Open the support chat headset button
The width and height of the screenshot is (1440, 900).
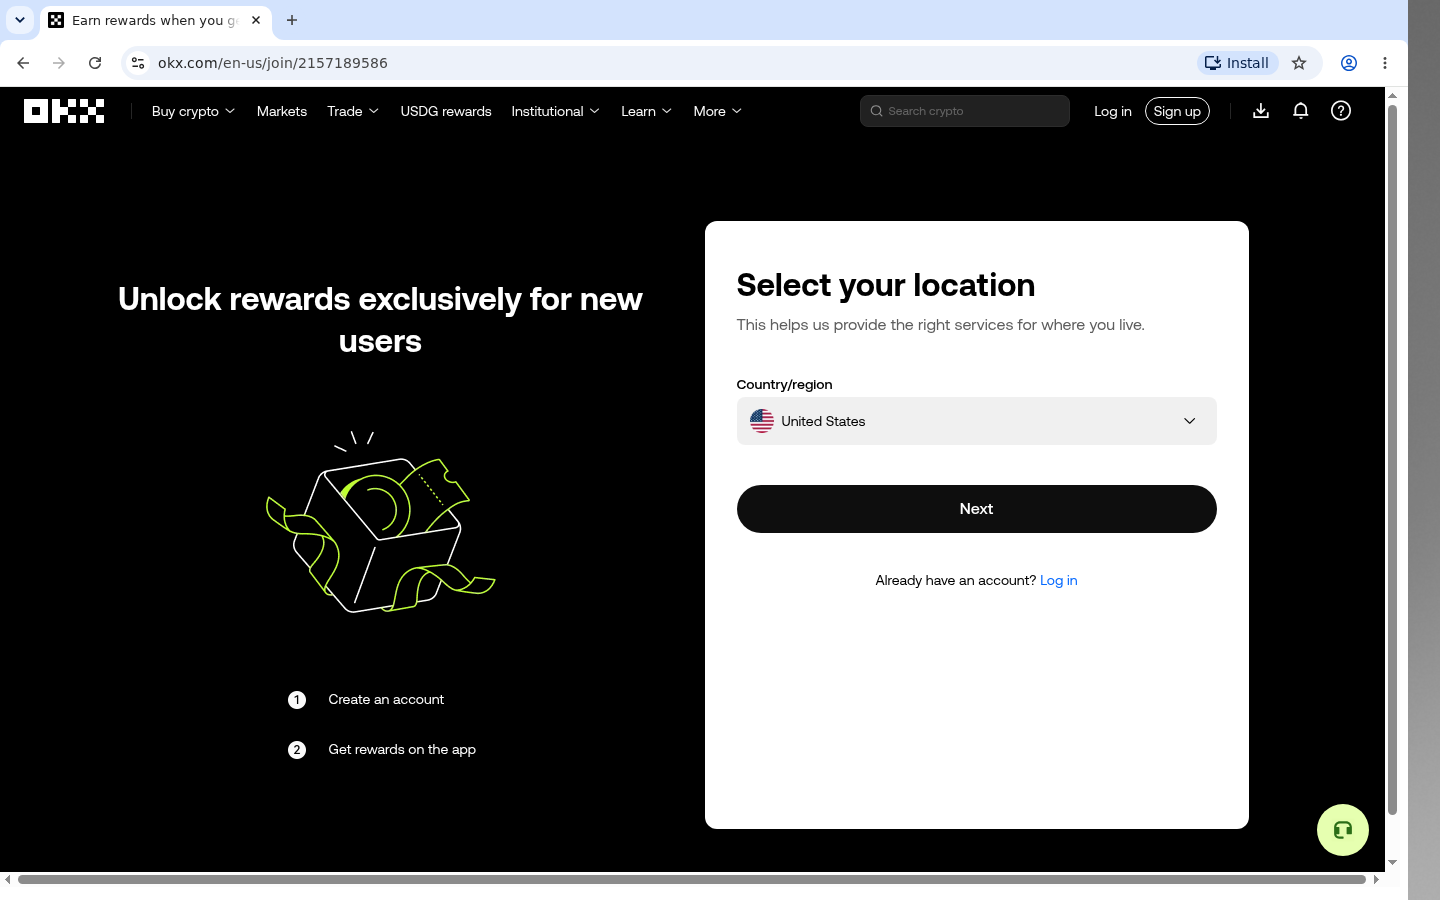(x=1343, y=830)
